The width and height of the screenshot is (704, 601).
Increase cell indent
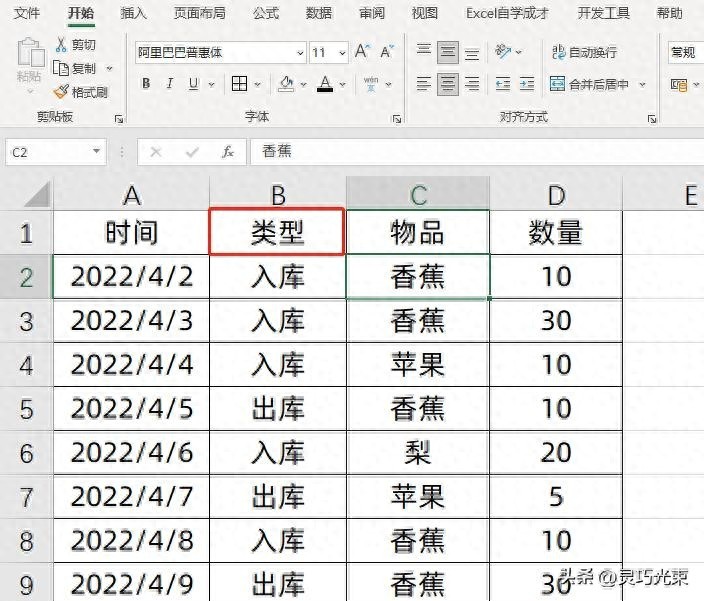tap(527, 84)
